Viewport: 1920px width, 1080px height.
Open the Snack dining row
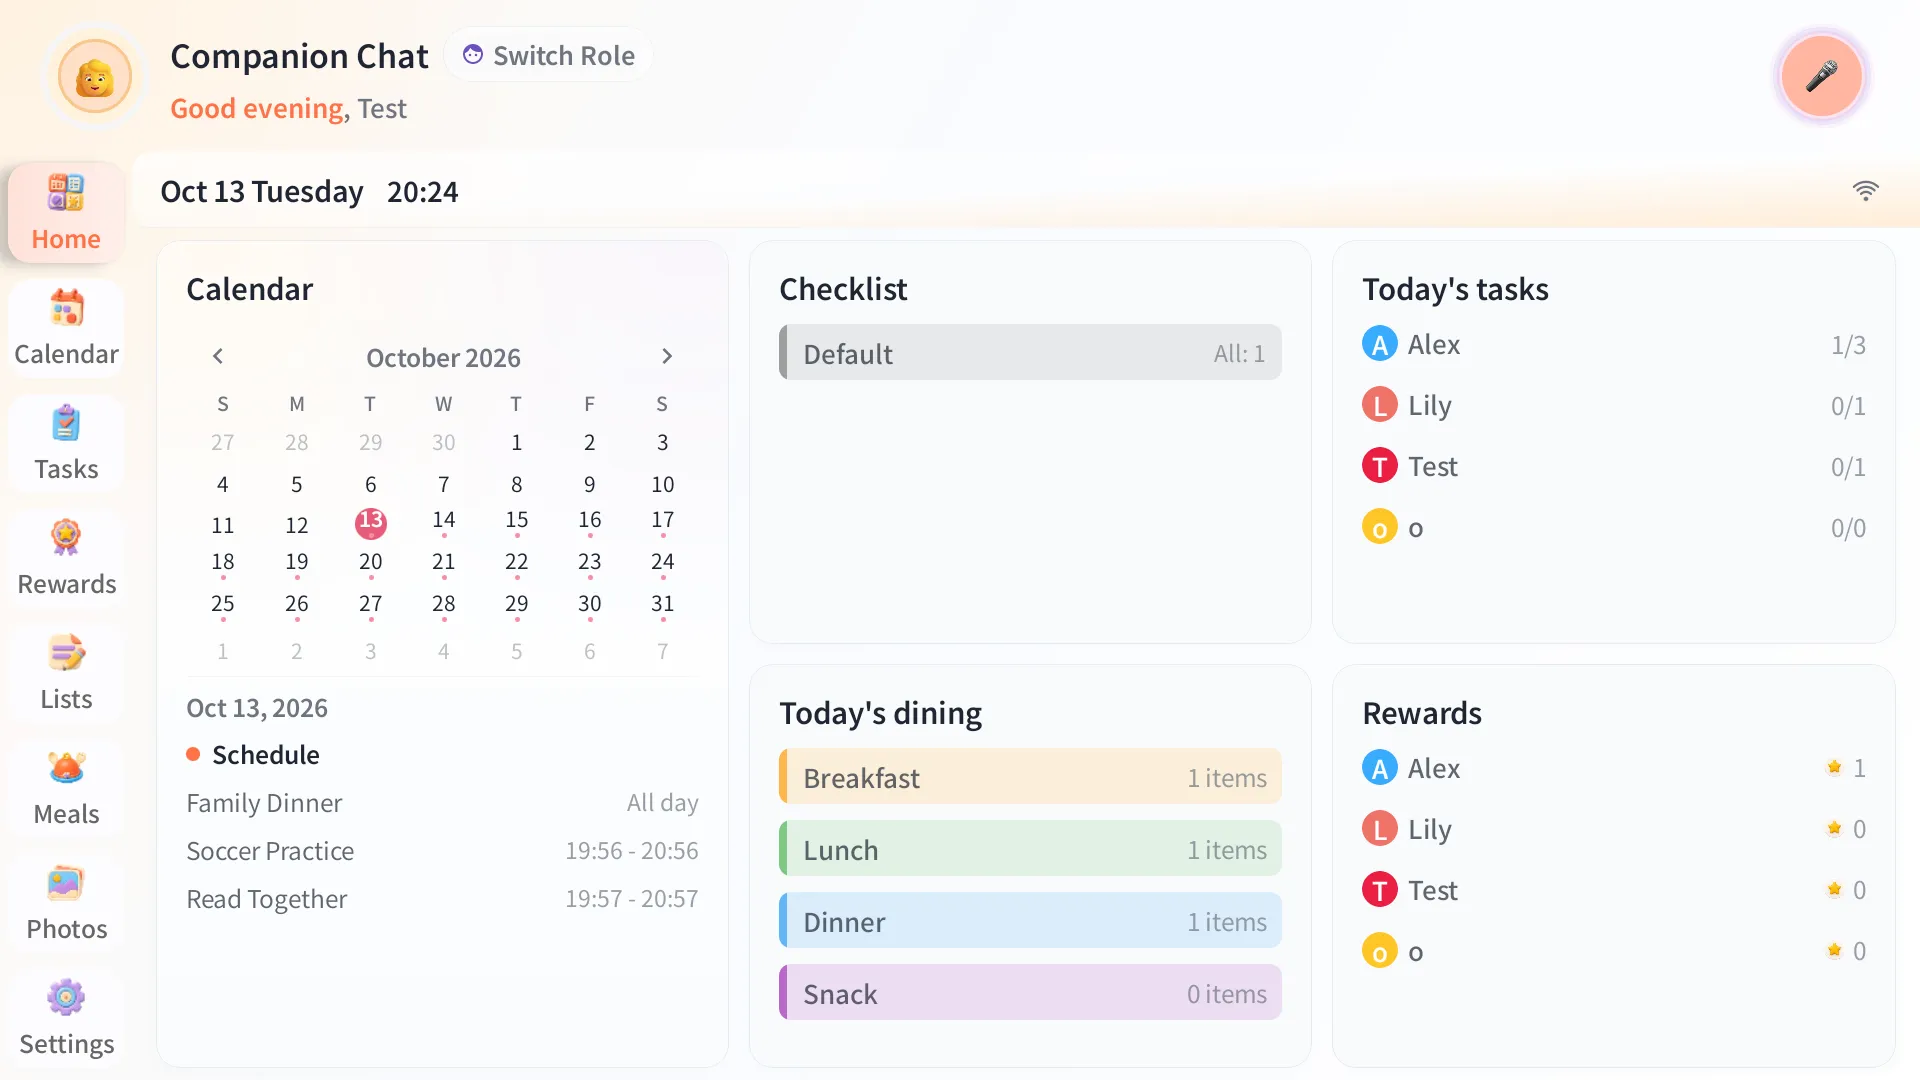tap(1030, 993)
